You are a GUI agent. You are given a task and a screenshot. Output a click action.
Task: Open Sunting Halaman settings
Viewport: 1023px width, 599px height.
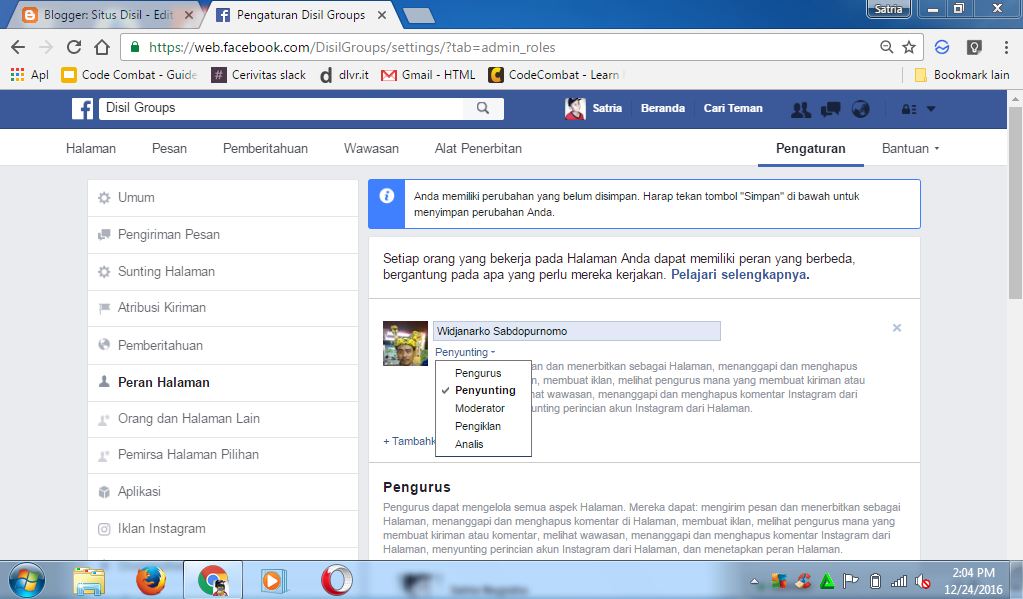[x=223, y=271]
